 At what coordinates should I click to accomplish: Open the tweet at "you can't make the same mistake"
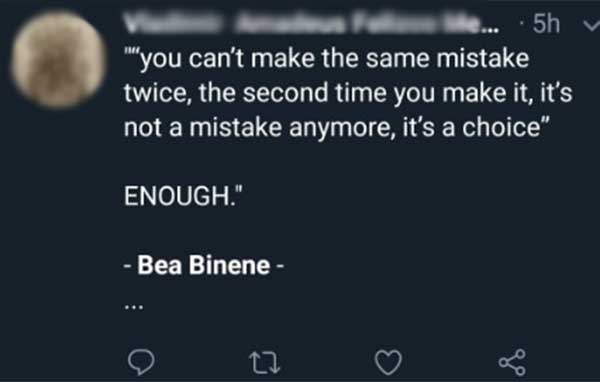click(x=326, y=59)
